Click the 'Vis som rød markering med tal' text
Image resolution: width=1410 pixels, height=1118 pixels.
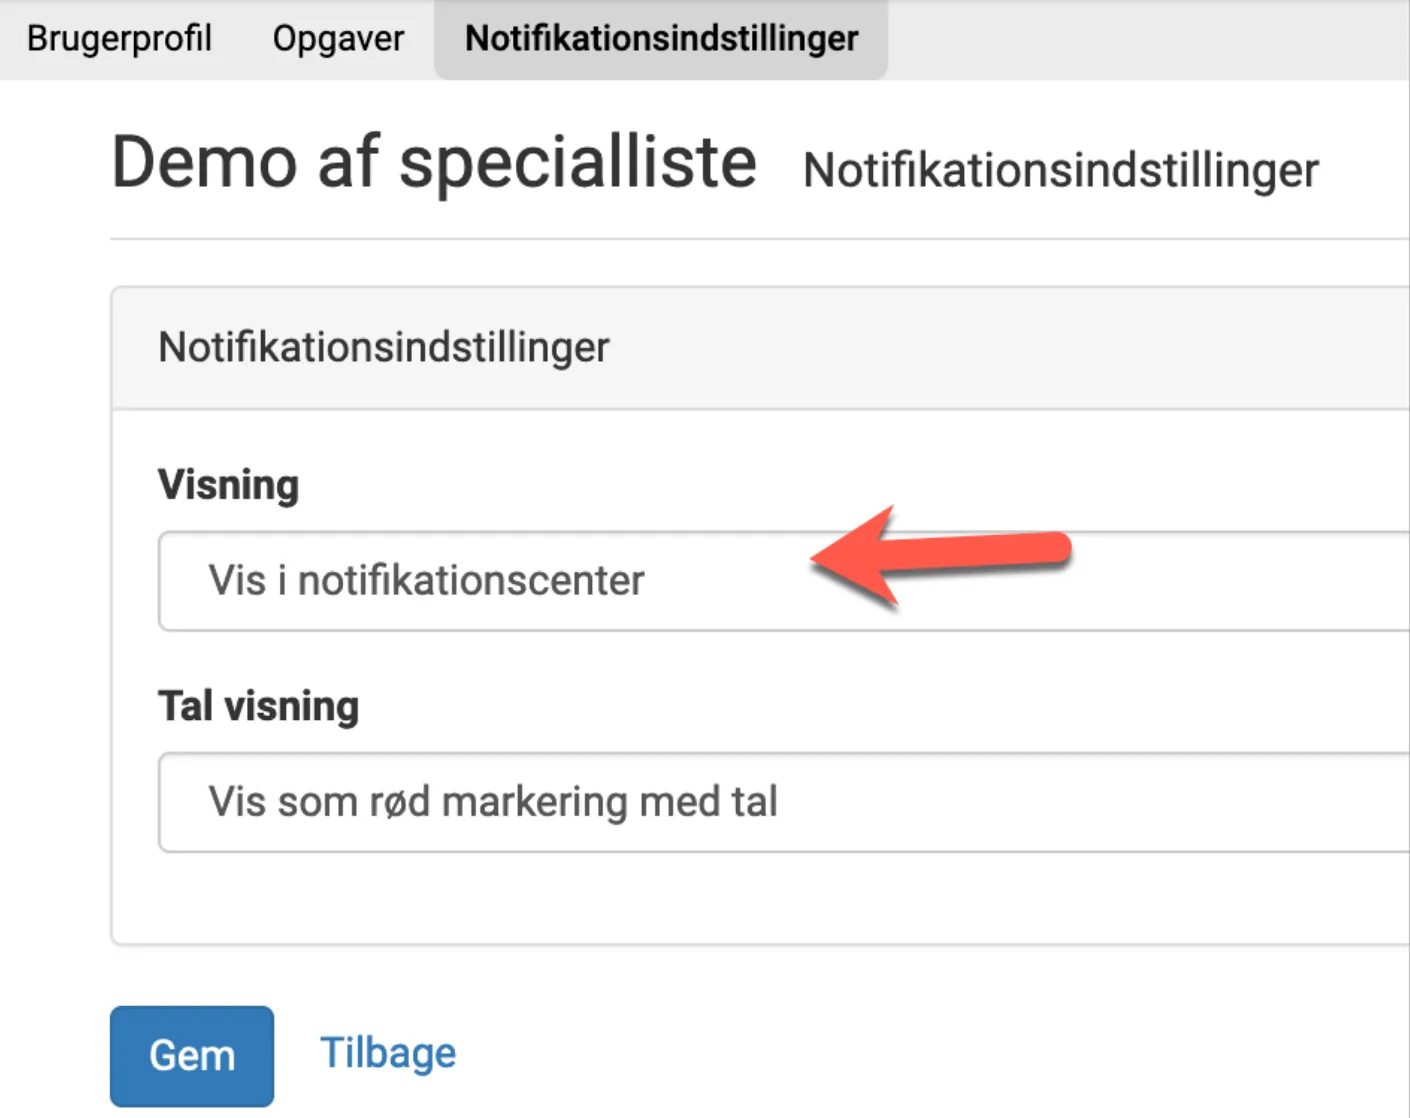click(x=493, y=802)
